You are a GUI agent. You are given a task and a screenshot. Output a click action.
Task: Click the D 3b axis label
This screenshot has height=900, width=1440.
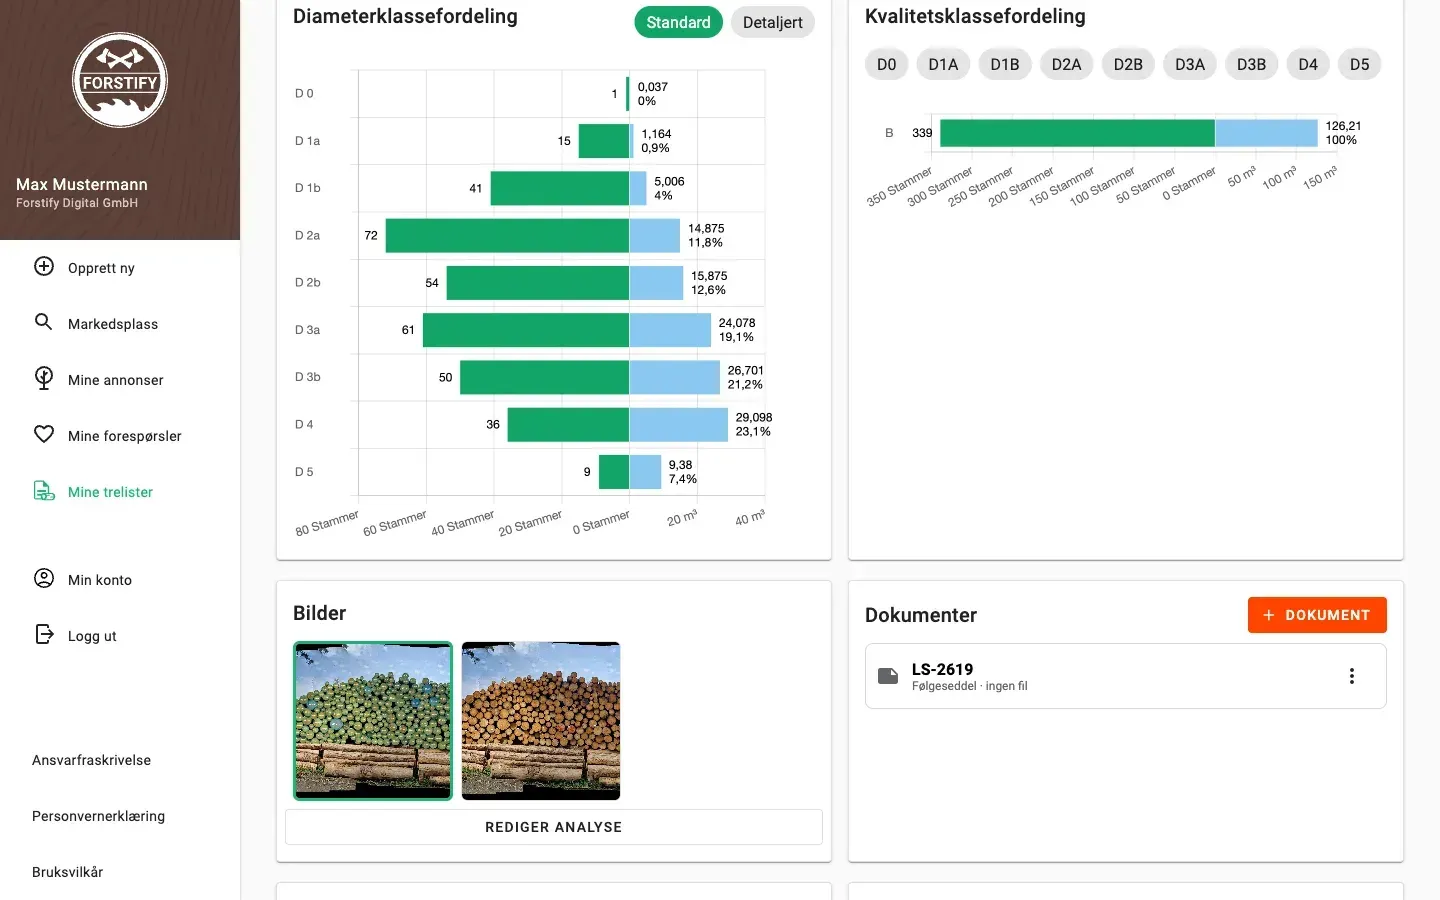point(308,377)
